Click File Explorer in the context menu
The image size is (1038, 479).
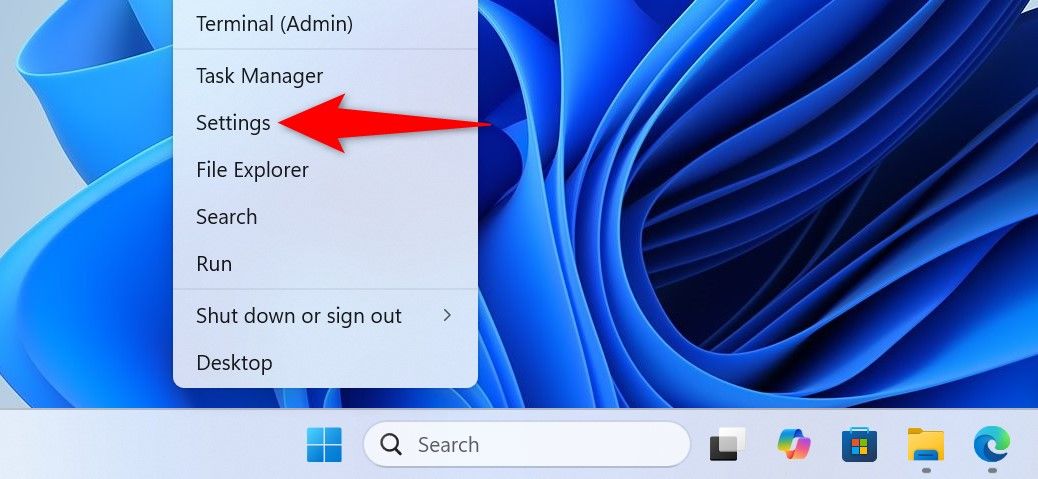252,170
